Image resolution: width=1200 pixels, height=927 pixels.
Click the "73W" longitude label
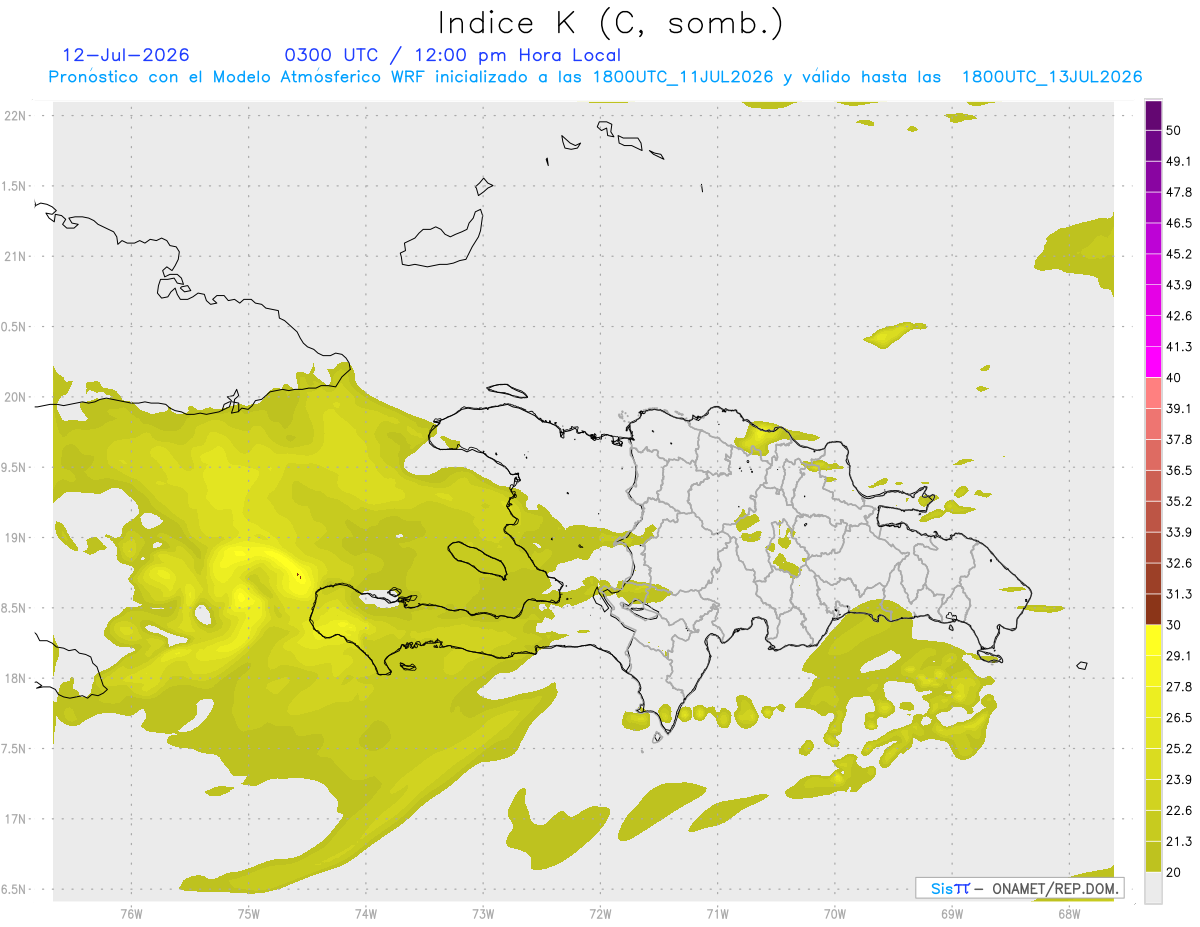[x=483, y=914]
